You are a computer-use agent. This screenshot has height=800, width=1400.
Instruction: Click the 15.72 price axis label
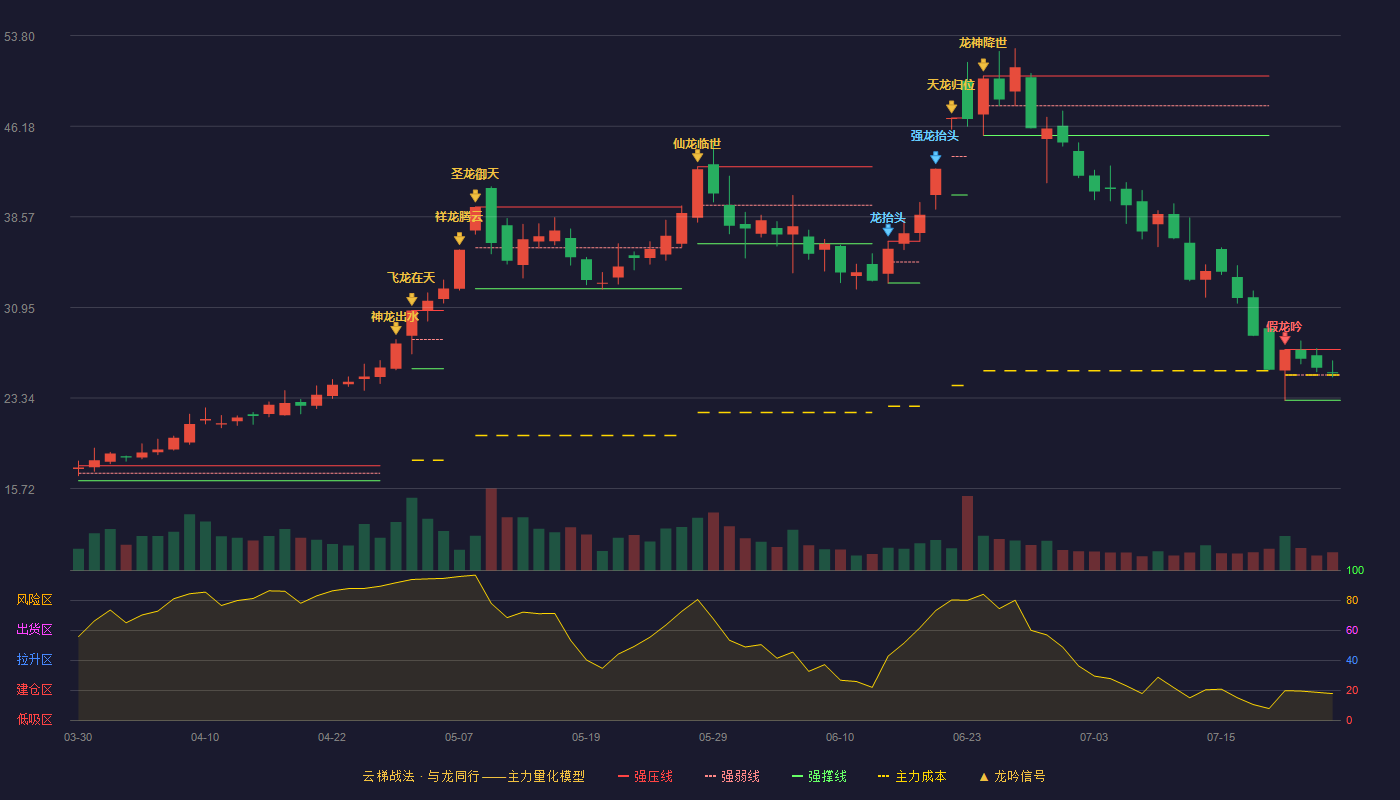coord(19,490)
